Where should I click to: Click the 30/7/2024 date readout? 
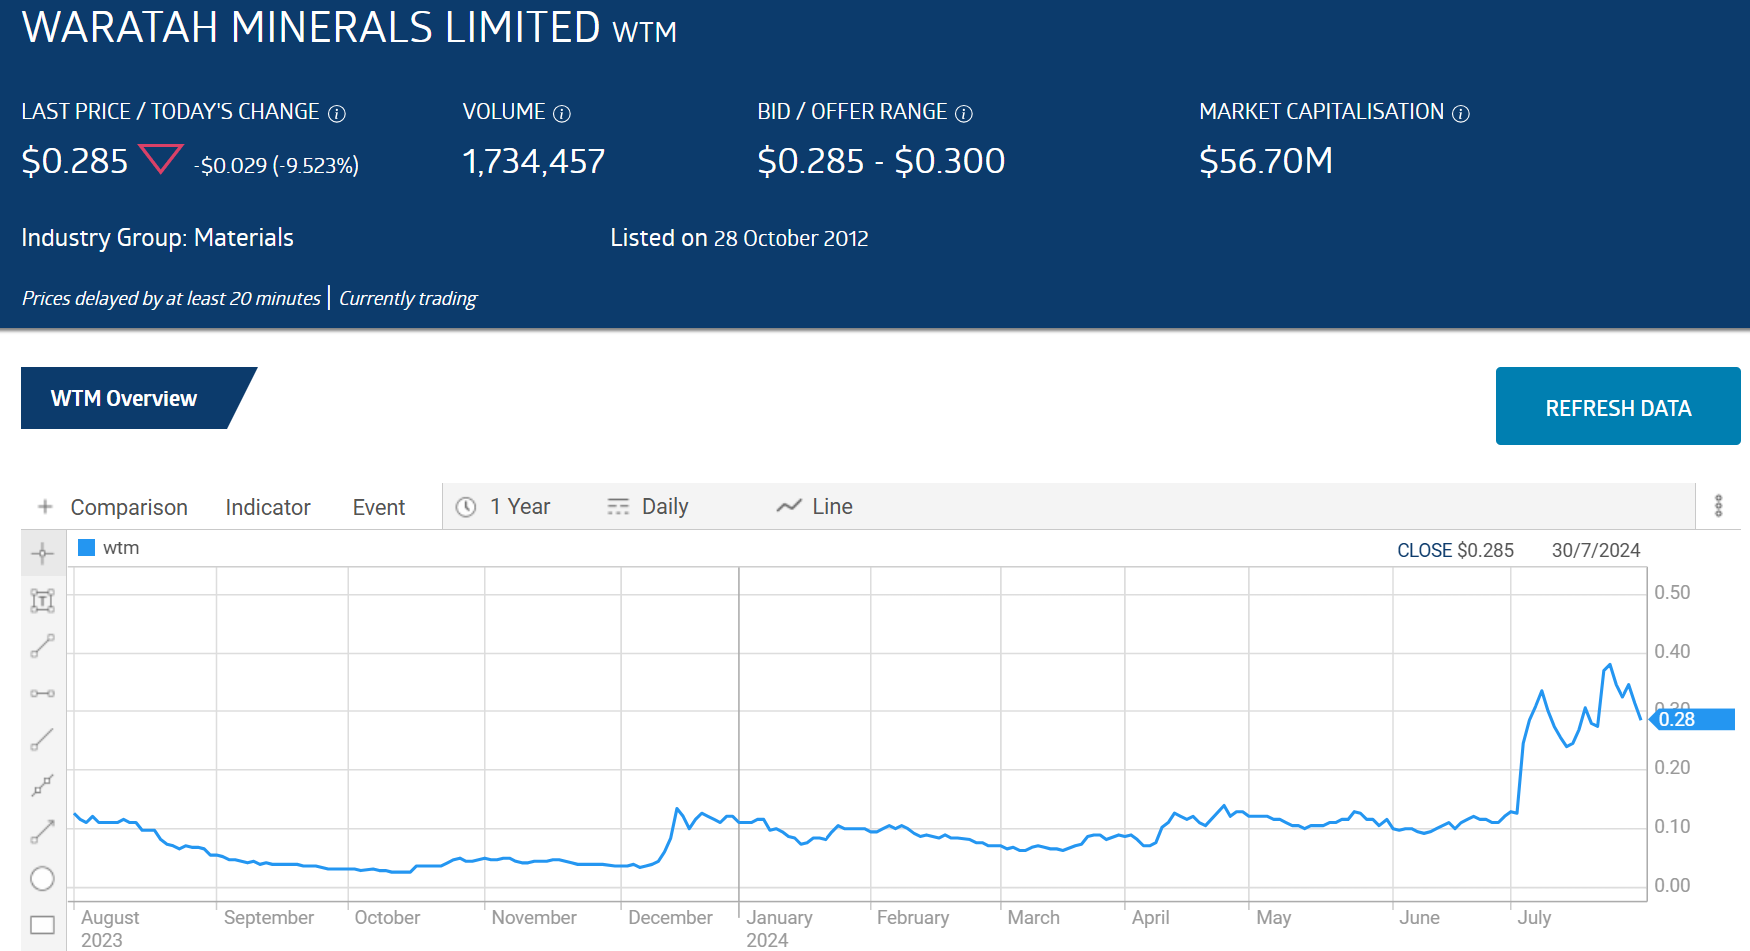1596,551
